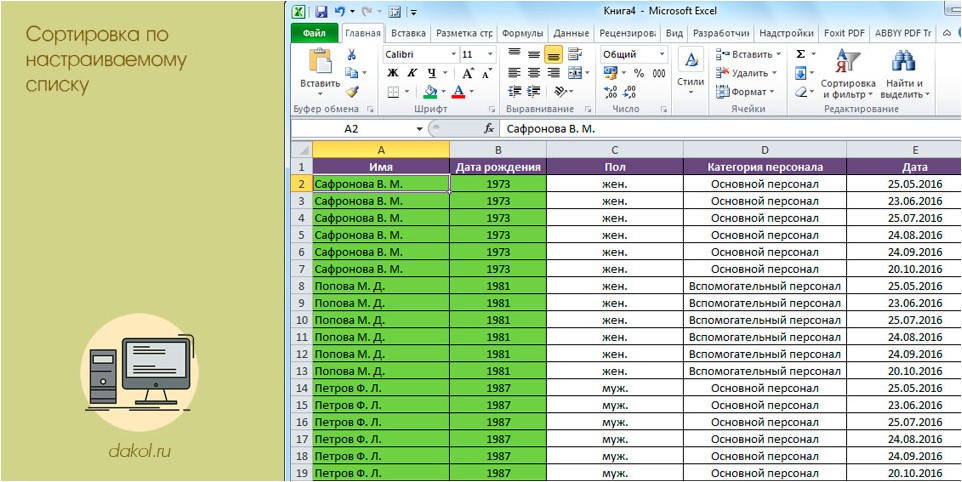The image size is (962, 482).
Task: Toggle Italic (К) formatting
Action: (412, 73)
